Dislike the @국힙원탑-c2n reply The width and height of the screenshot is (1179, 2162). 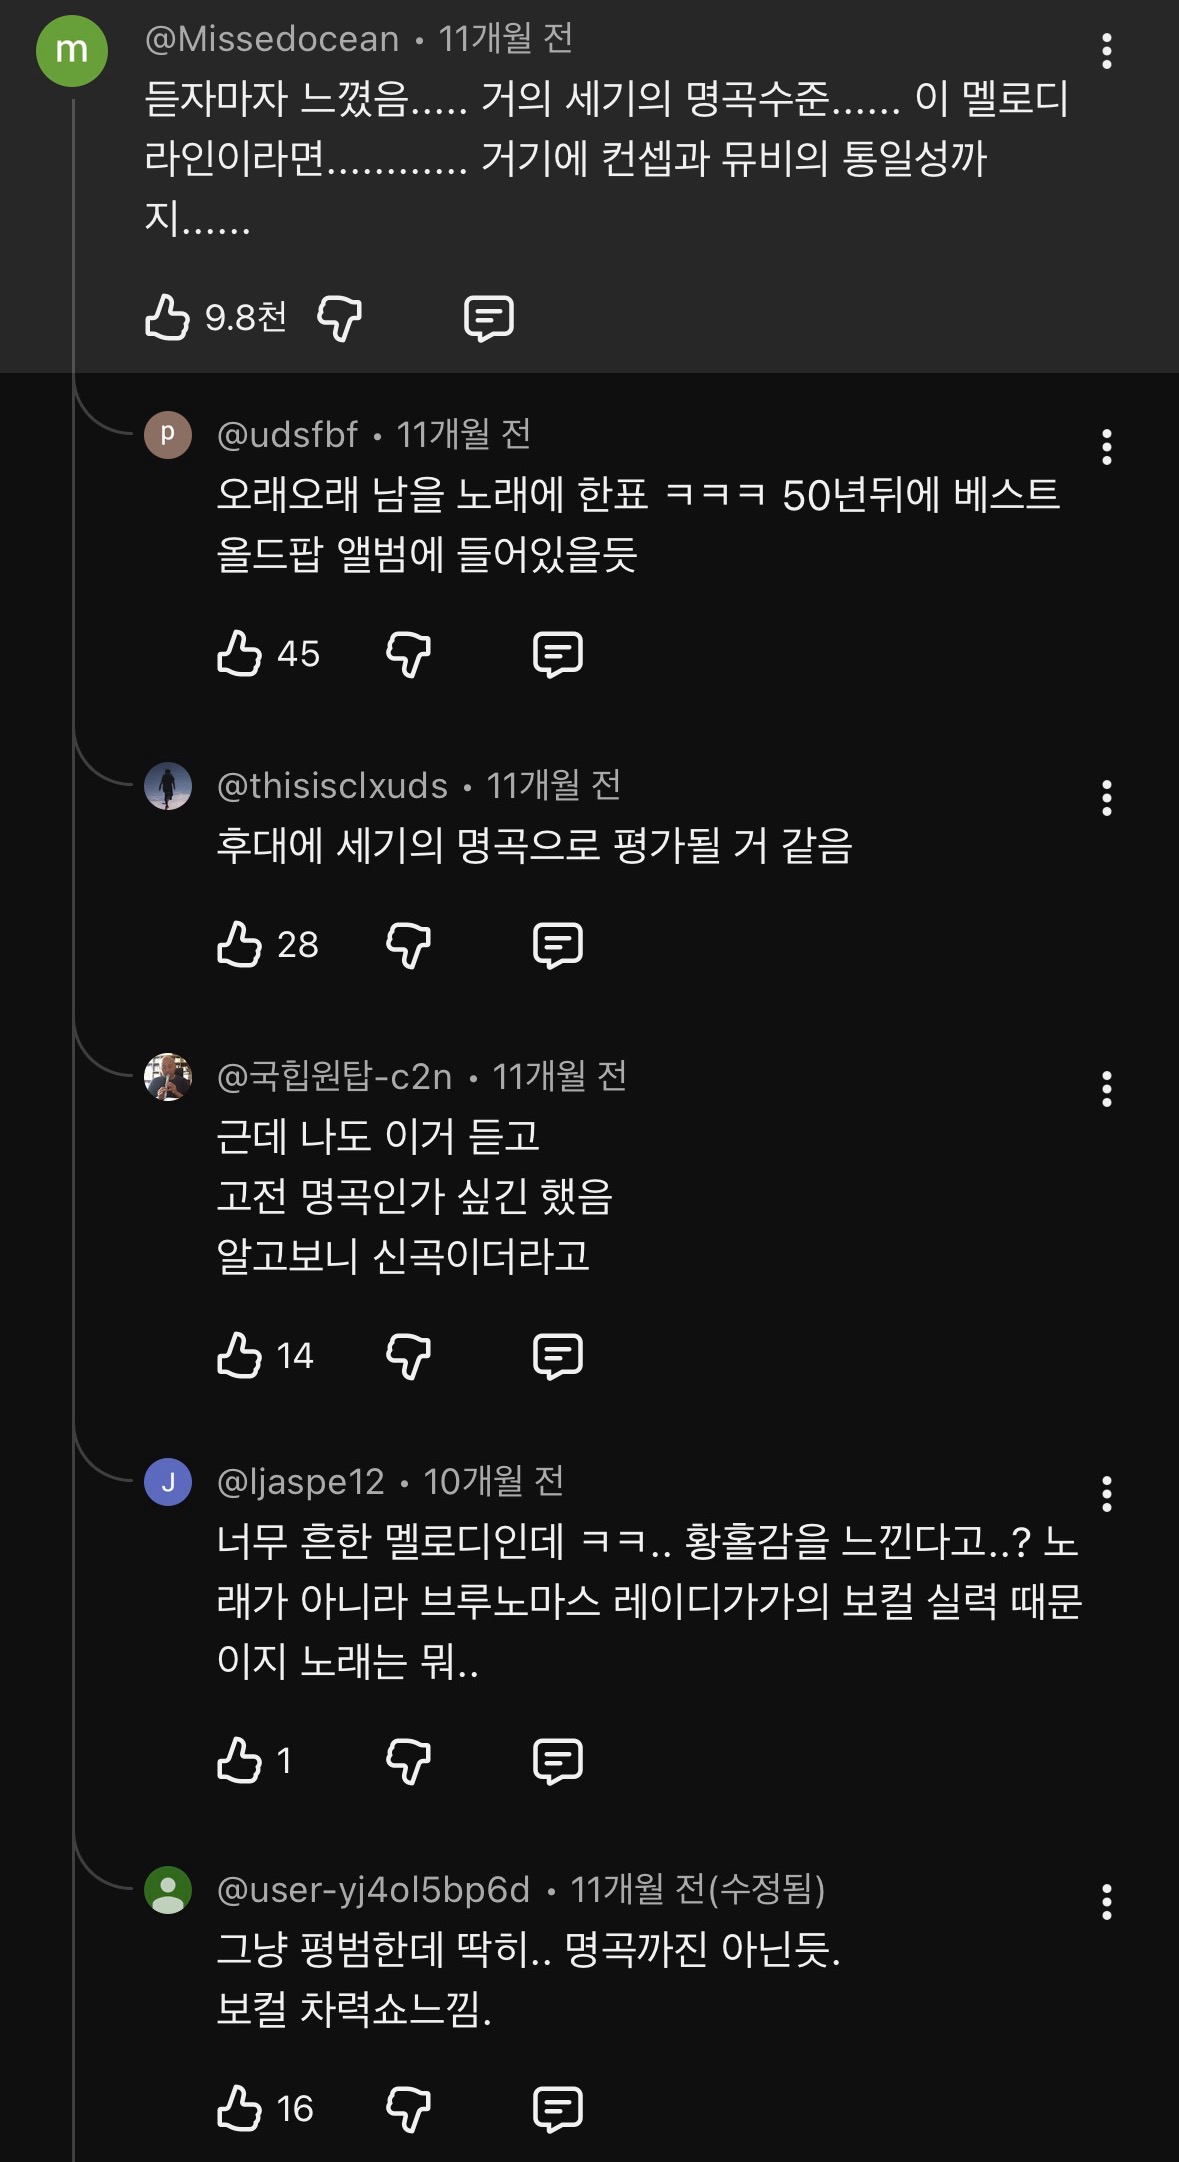pos(408,1356)
